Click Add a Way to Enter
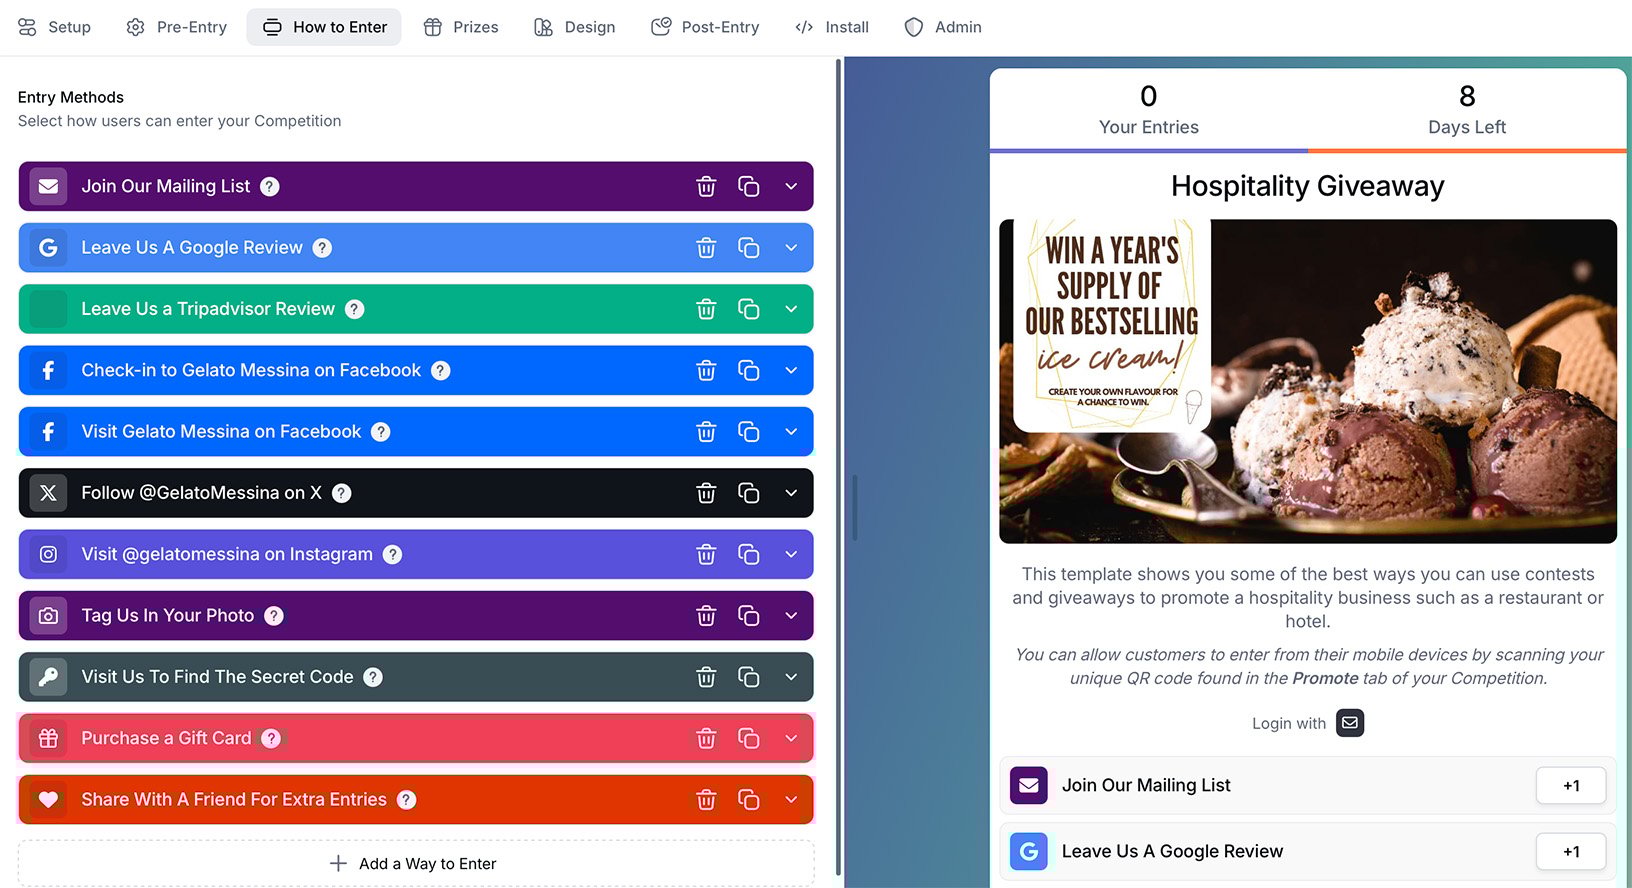The height and width of the screenshot is (888, 1632). point(416,863)
